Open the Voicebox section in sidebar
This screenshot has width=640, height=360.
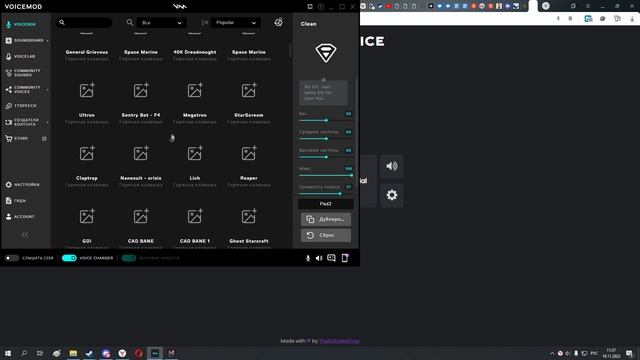tap(21, 24)
